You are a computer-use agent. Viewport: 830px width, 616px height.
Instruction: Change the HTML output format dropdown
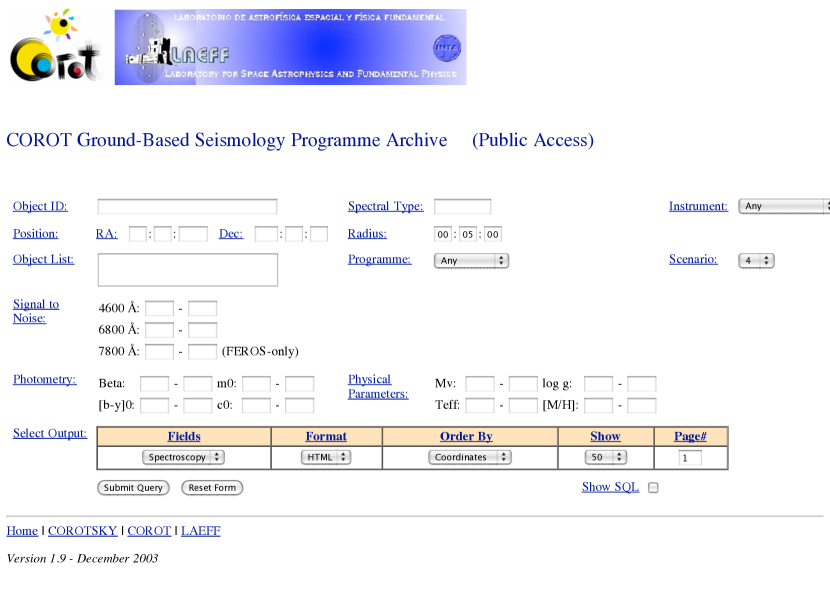(x=326, y=457)
